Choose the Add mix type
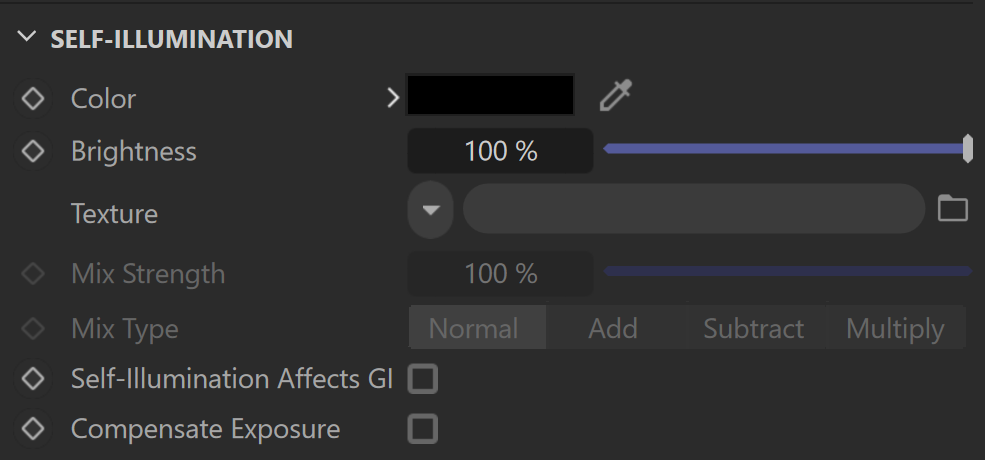 click(x=613, y=327)
